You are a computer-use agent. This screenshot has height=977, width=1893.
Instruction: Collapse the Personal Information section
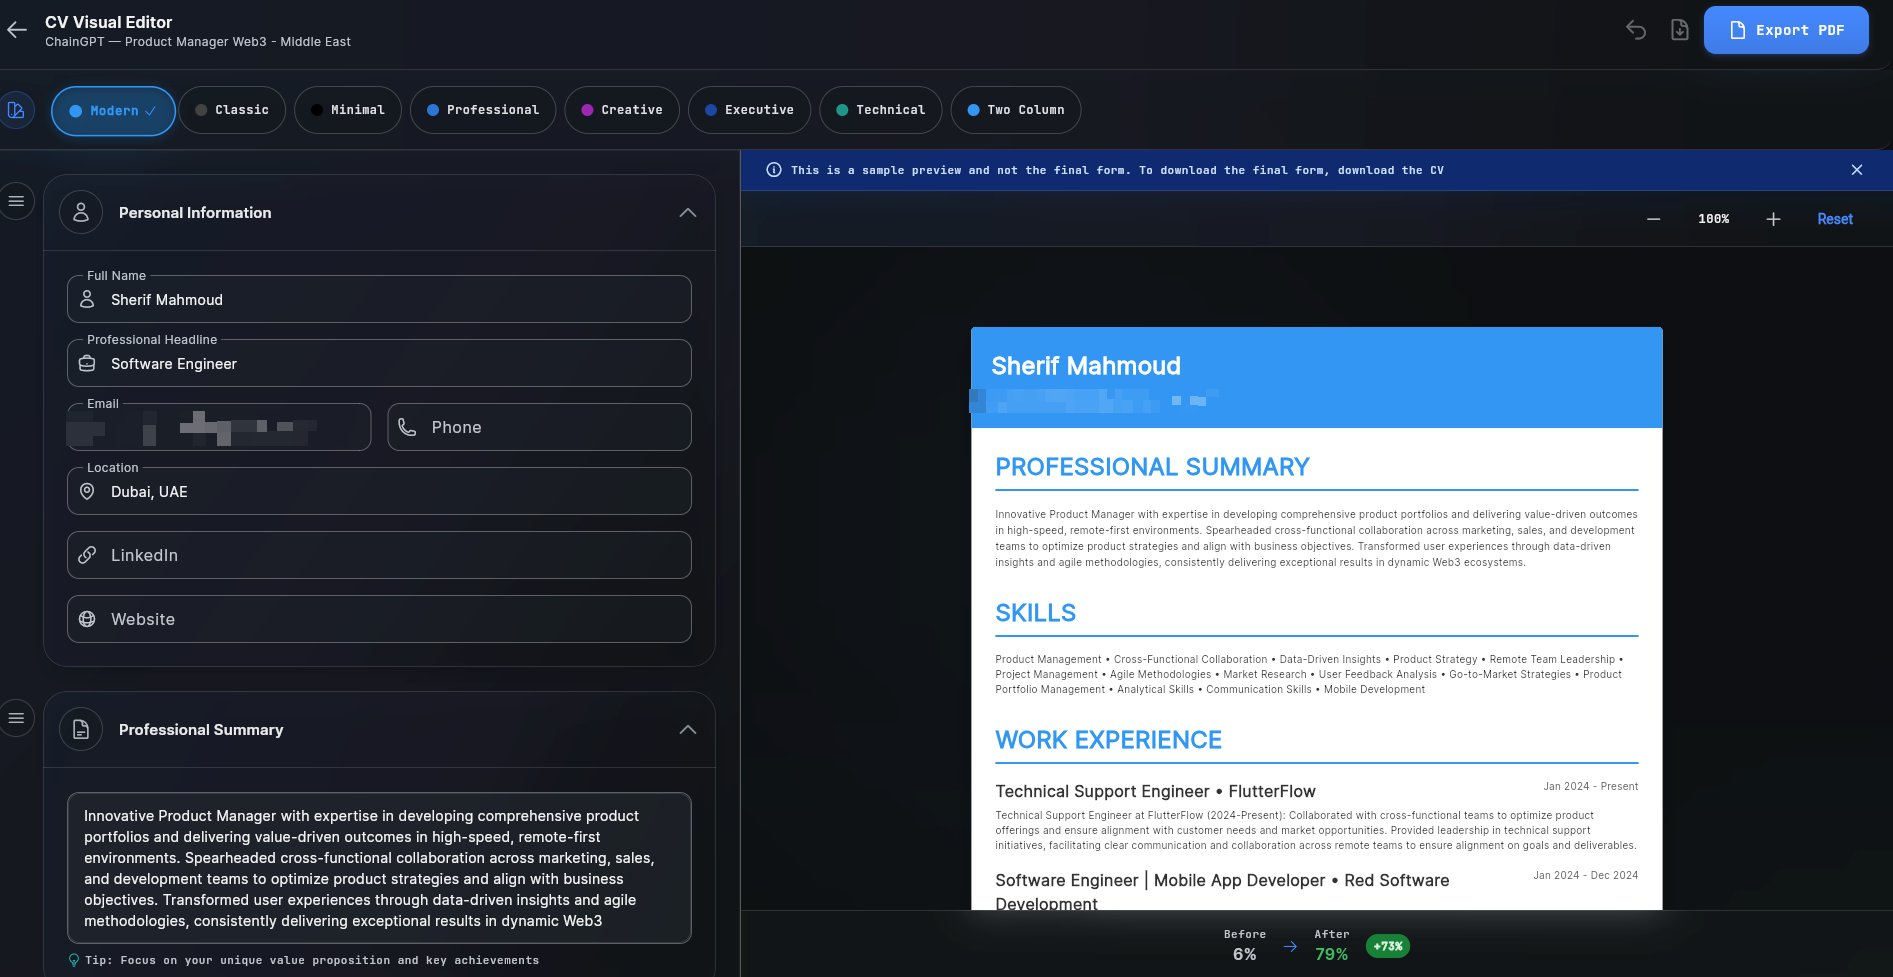pos(687,212)
